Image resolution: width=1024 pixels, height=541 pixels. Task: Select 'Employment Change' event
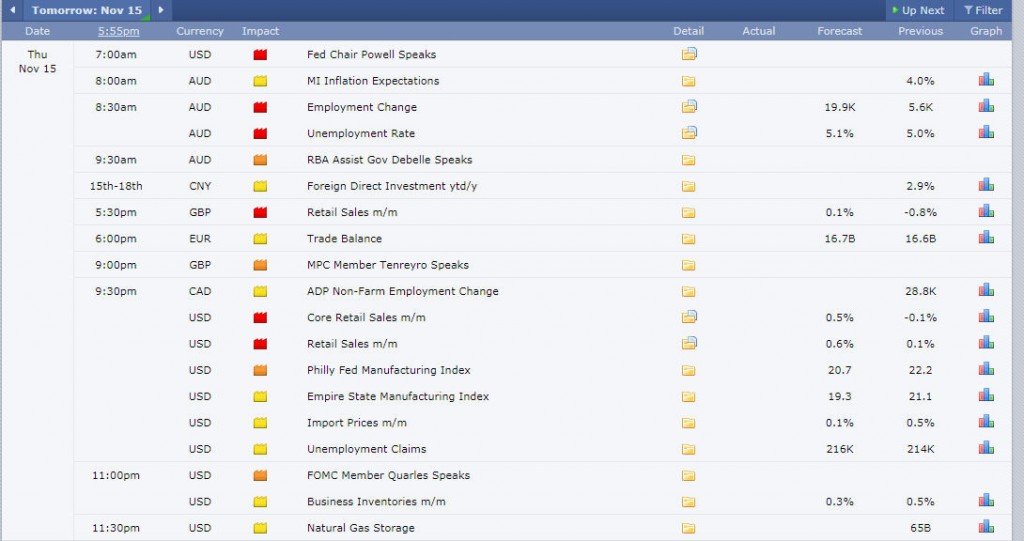coord(362,107)
